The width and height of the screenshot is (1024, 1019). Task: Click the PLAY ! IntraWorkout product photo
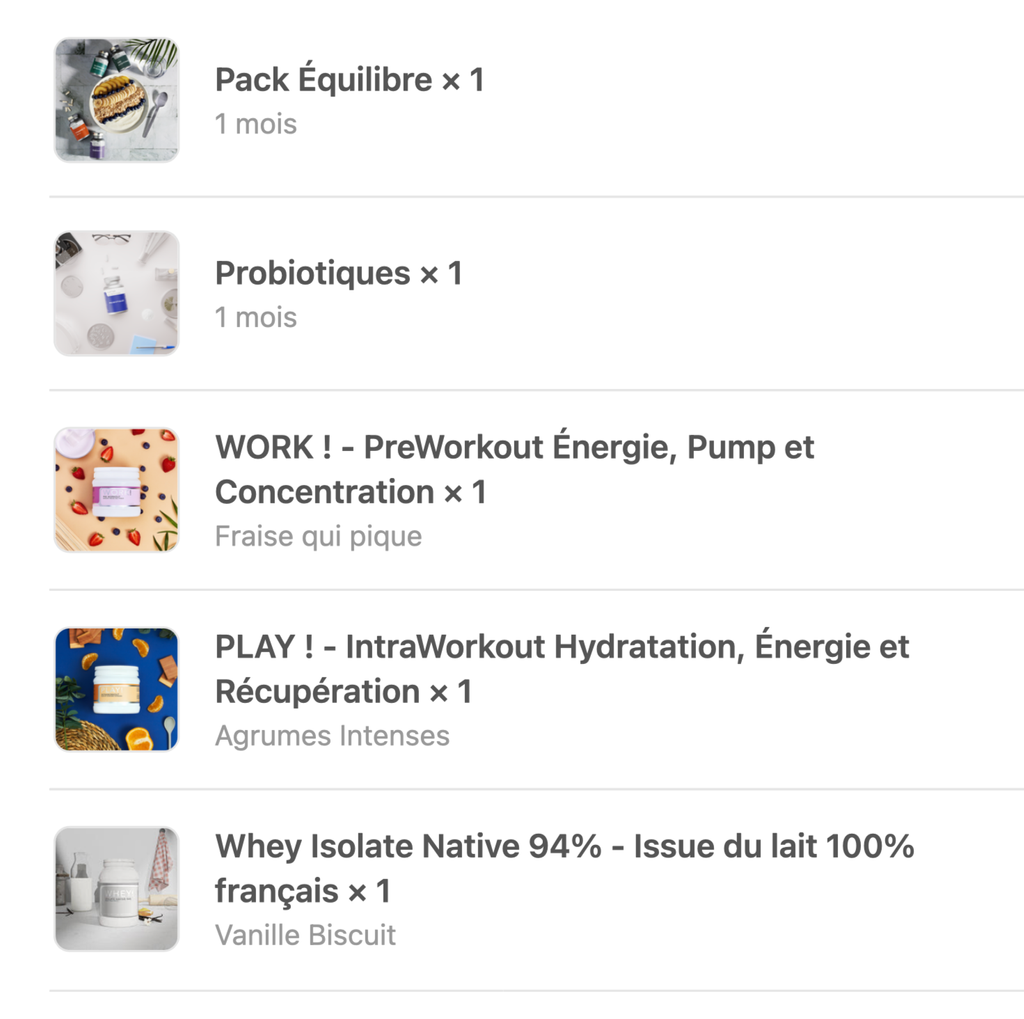(x=116, y=689)
